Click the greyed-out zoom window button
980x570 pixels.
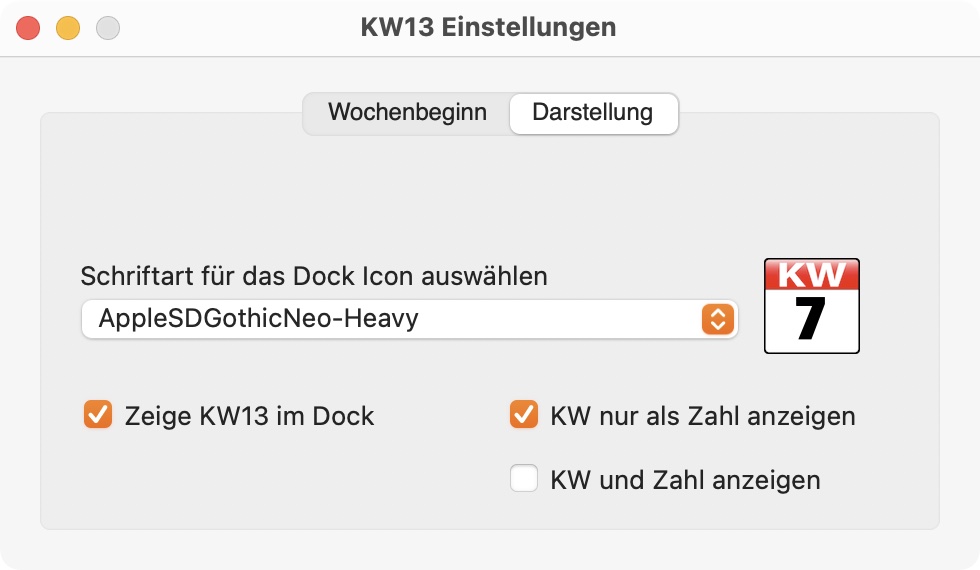108,28
